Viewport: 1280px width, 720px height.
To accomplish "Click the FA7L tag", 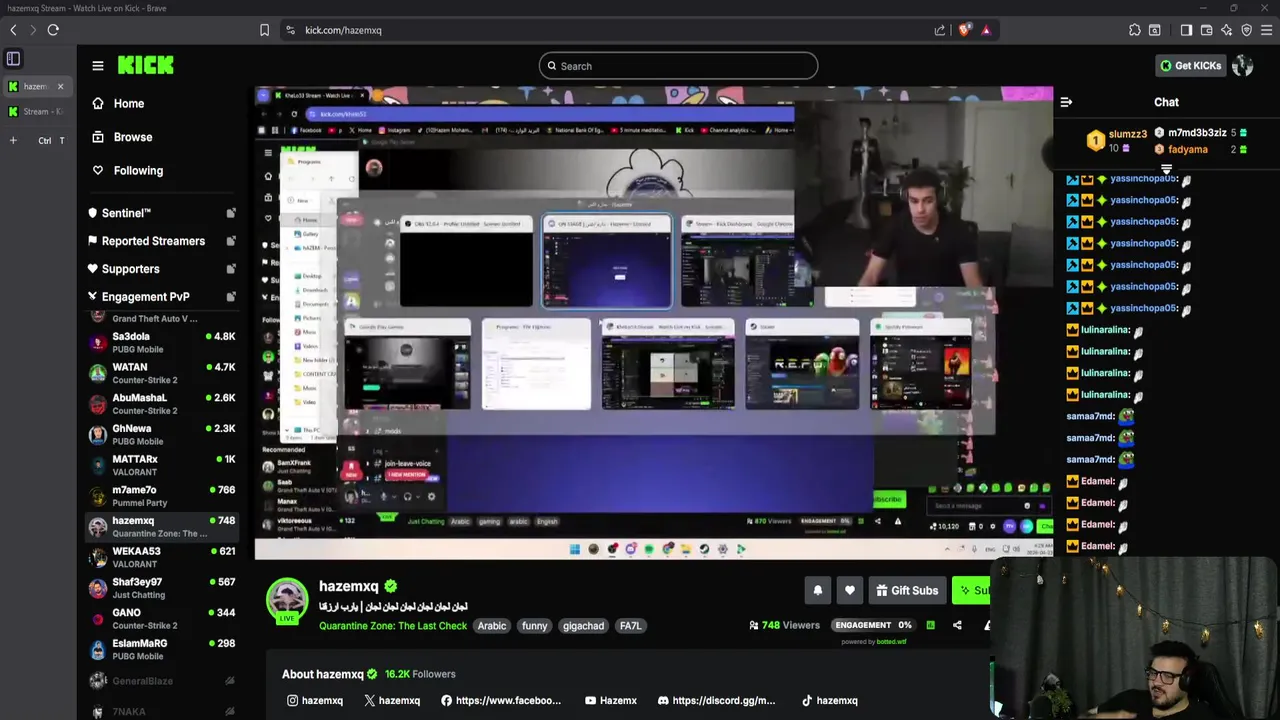I will (x=630, y=626).
